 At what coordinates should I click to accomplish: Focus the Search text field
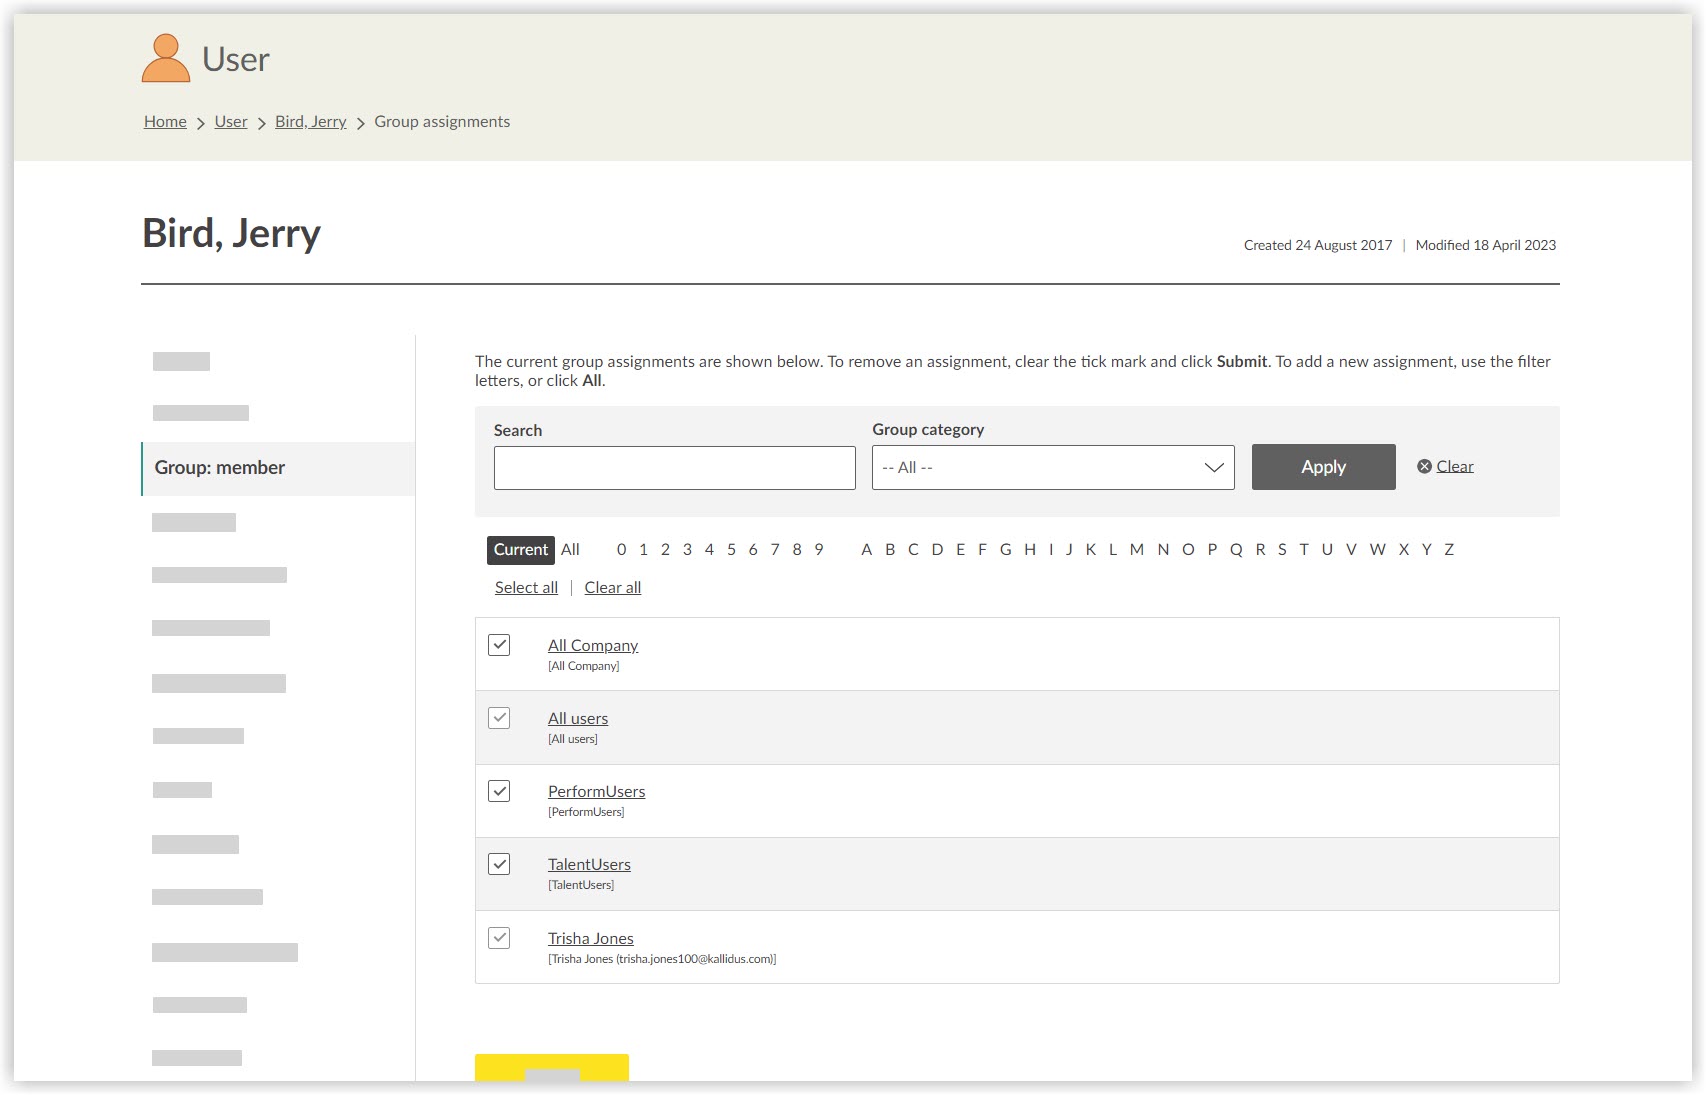[674, 468]
